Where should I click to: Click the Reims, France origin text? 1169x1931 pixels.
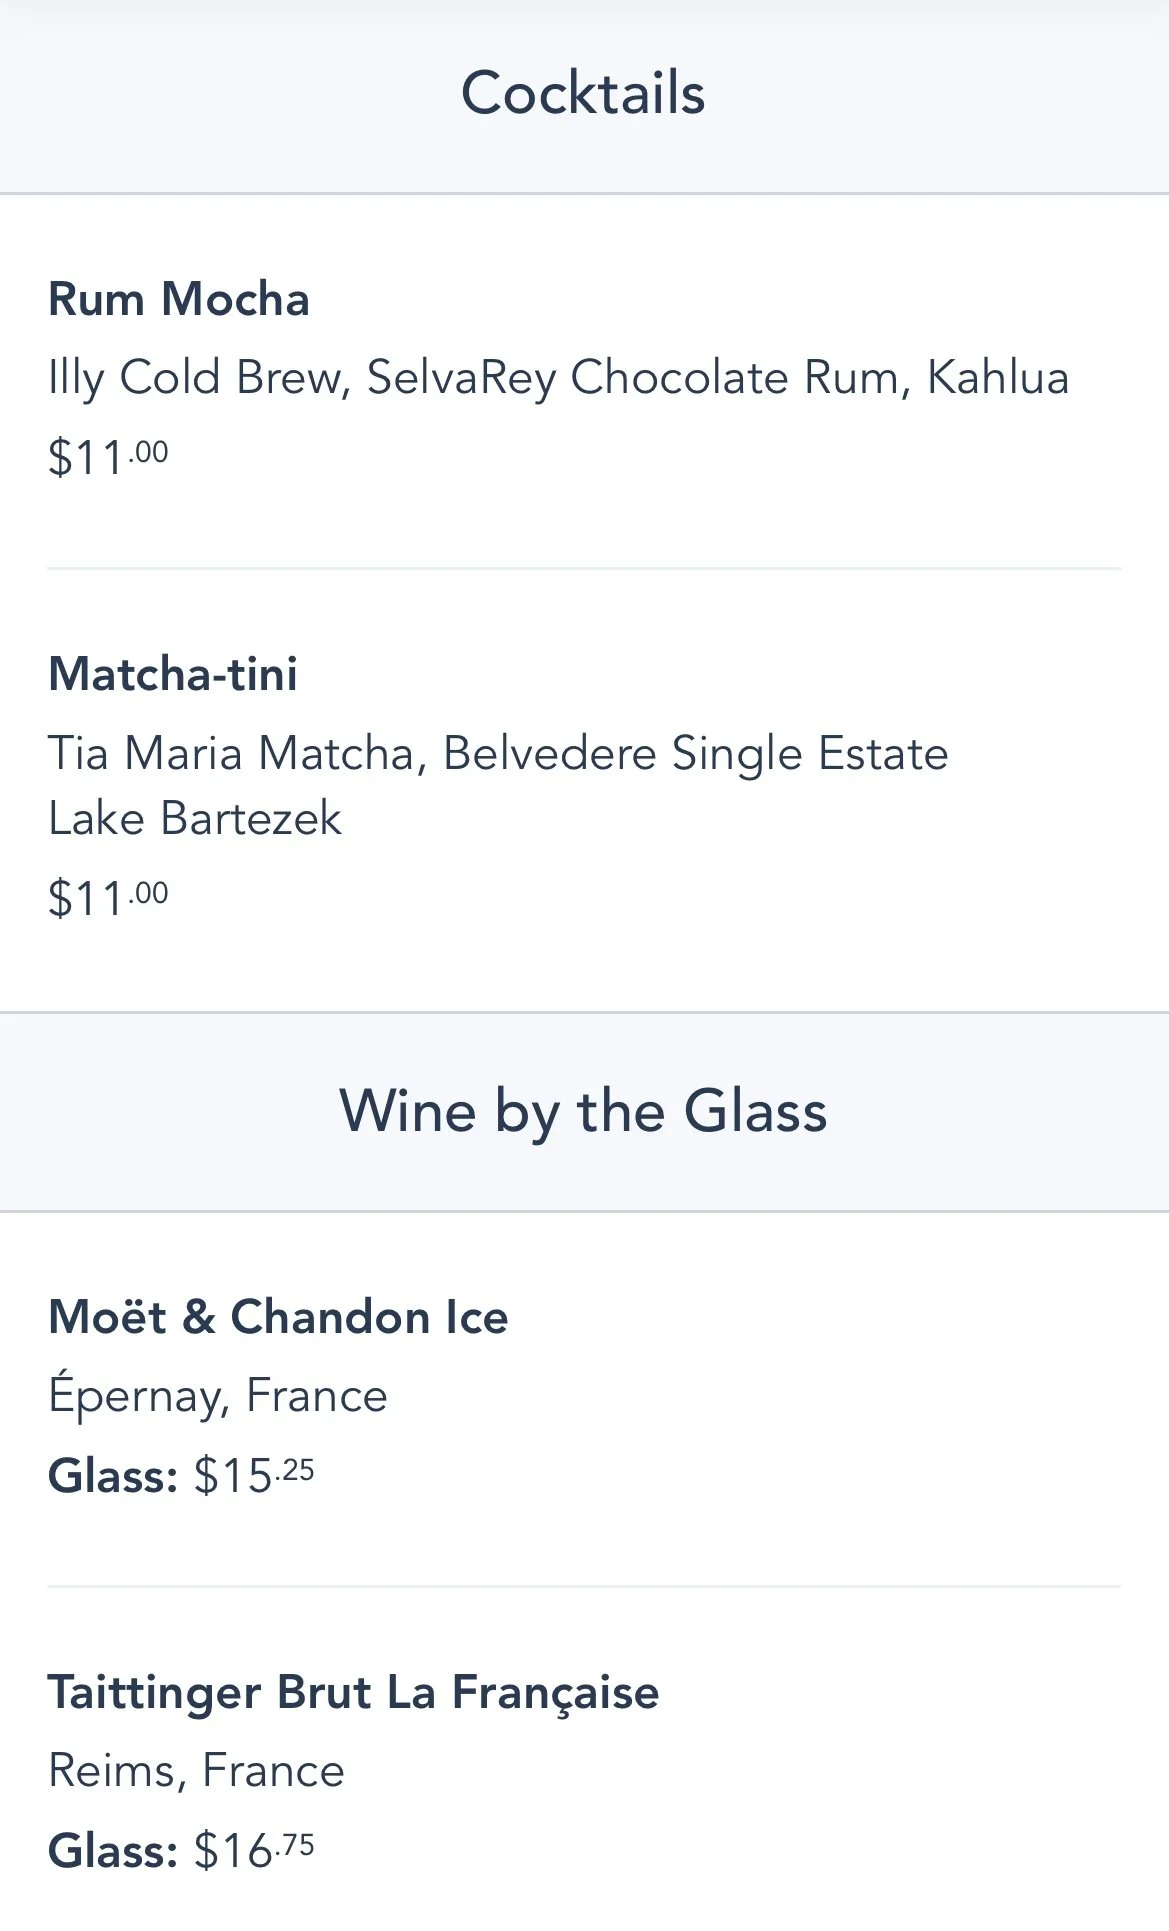196,1771
